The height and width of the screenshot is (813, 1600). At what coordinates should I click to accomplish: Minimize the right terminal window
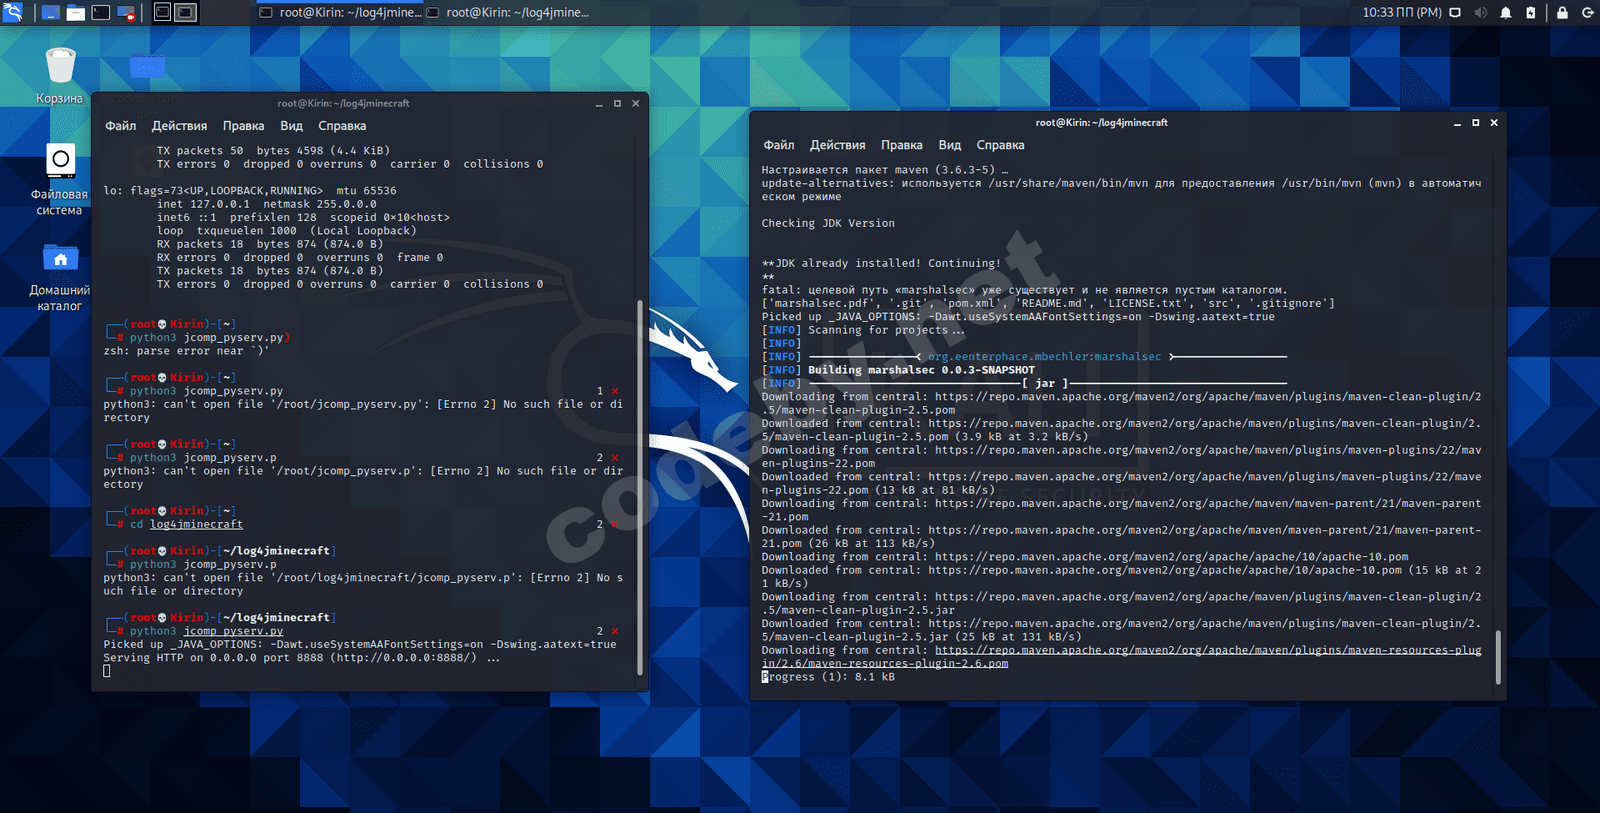click(1457, 122)
